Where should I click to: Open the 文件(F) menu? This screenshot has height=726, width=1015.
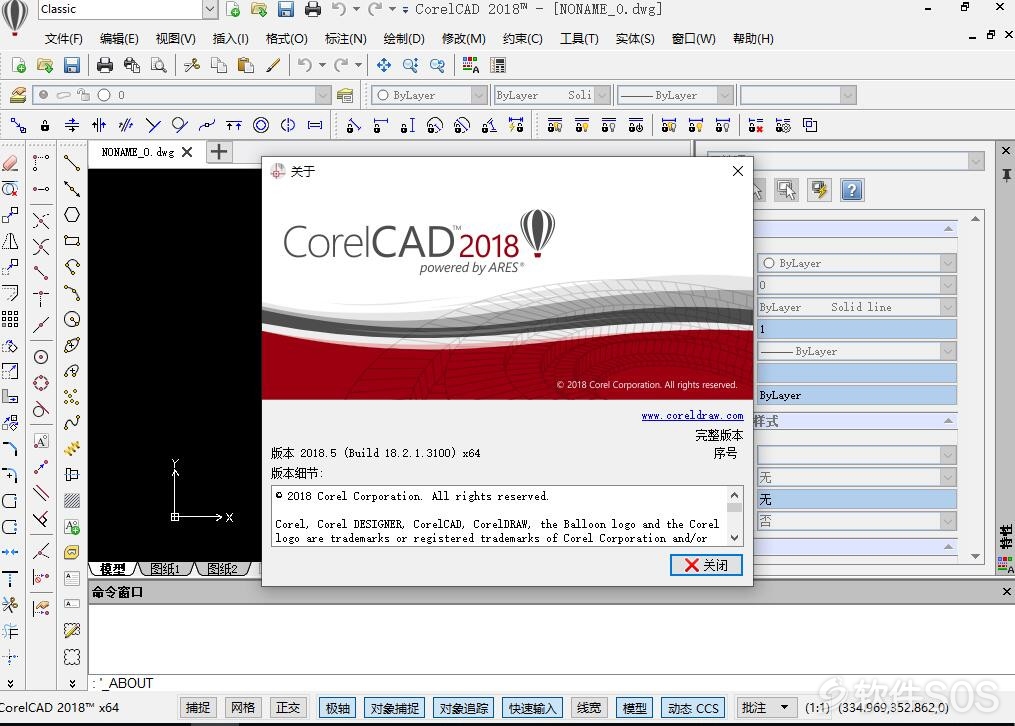pos(63,39)
